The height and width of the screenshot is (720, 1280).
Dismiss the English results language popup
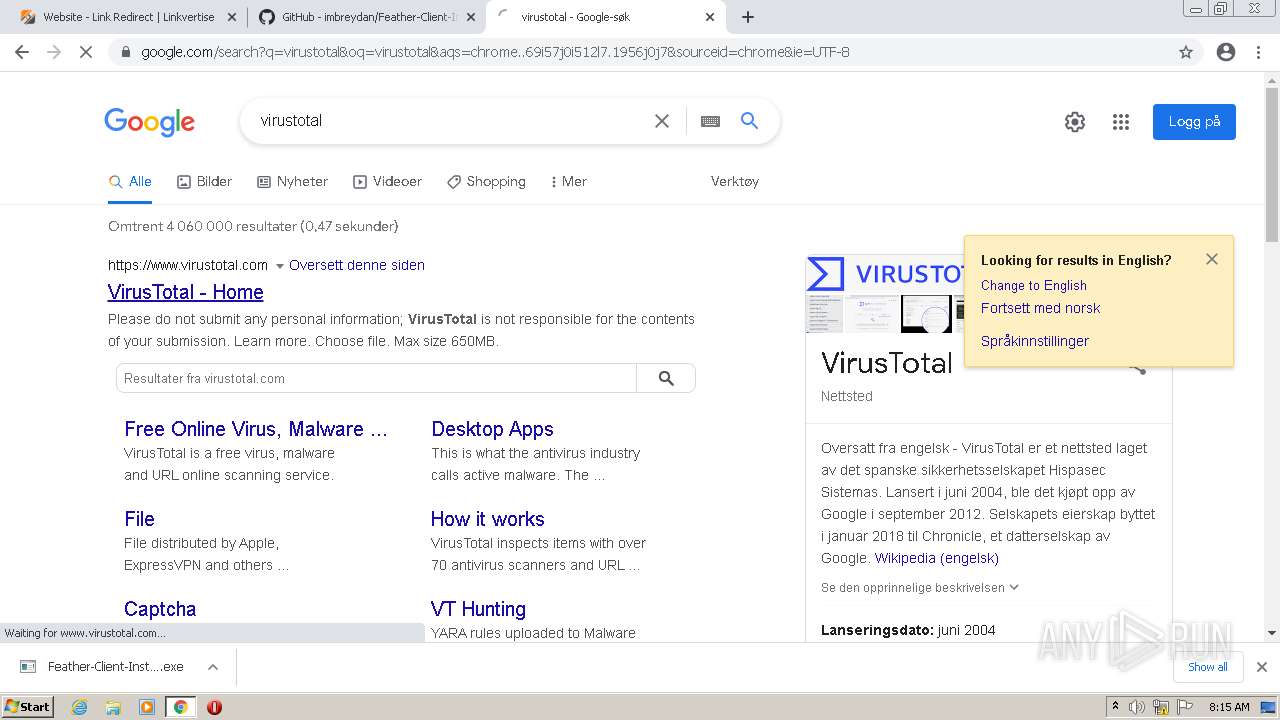click(x=1212, y=259)
